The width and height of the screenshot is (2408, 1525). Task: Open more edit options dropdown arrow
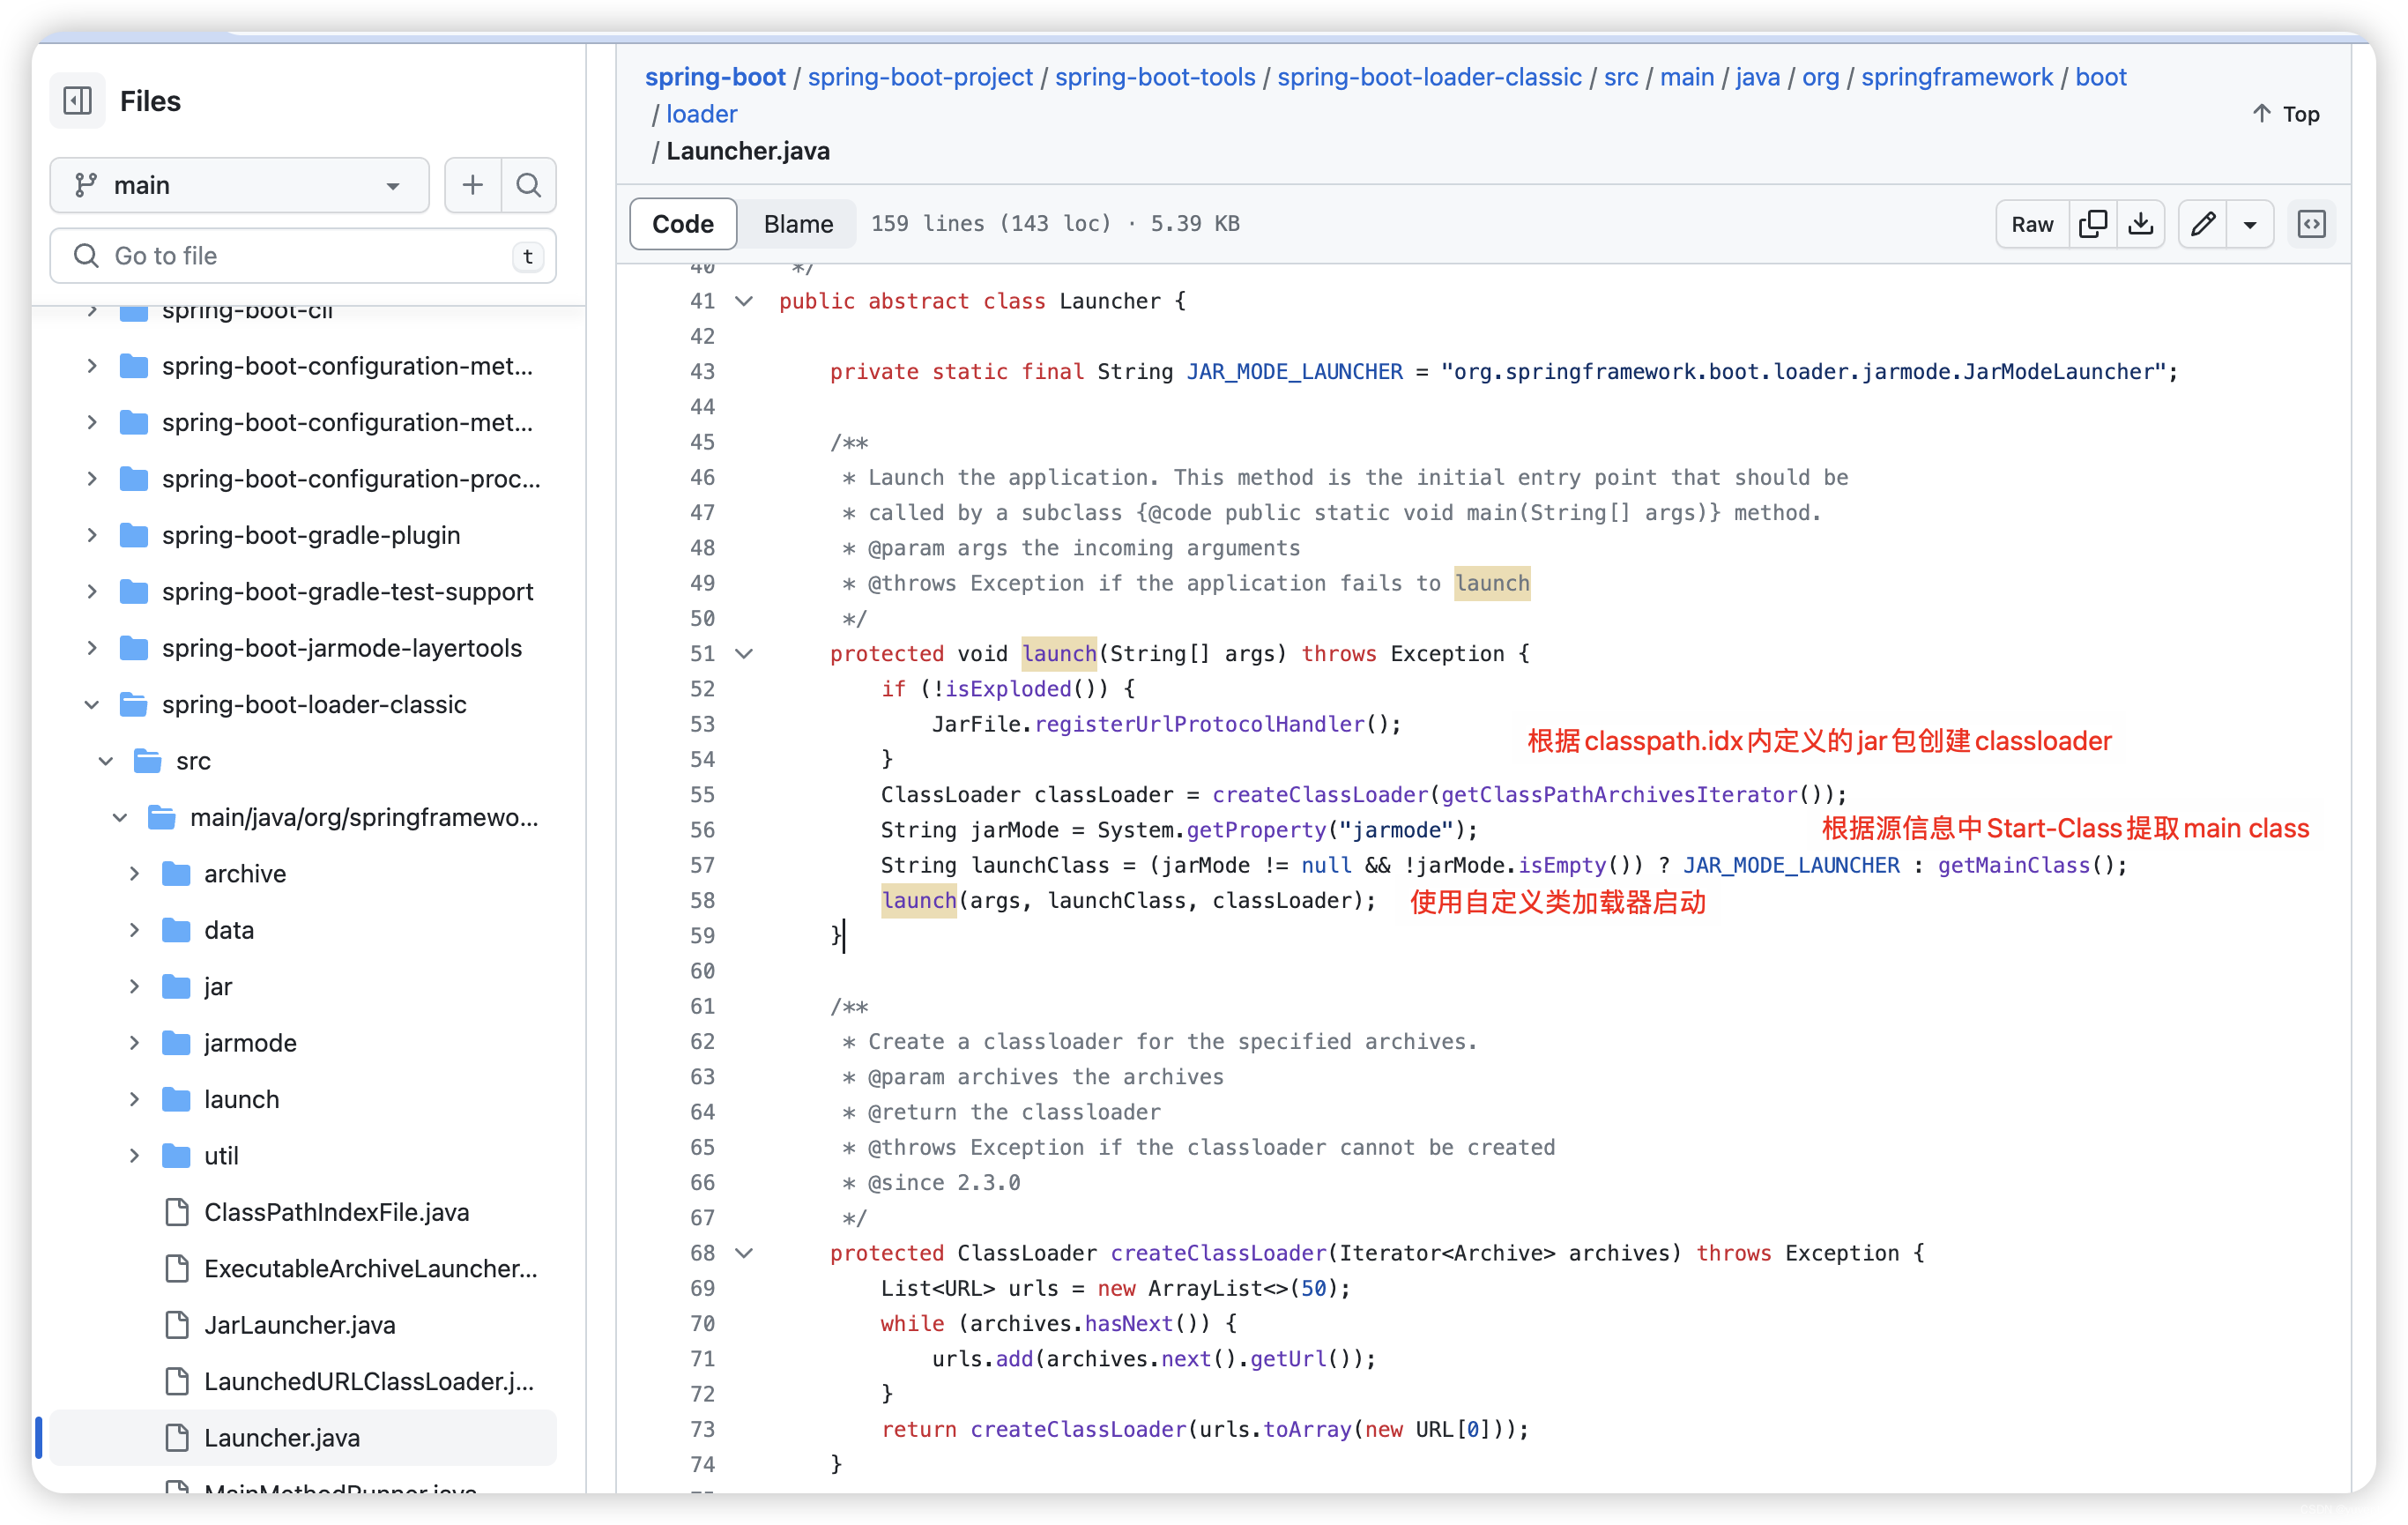tap(2250, 224)
